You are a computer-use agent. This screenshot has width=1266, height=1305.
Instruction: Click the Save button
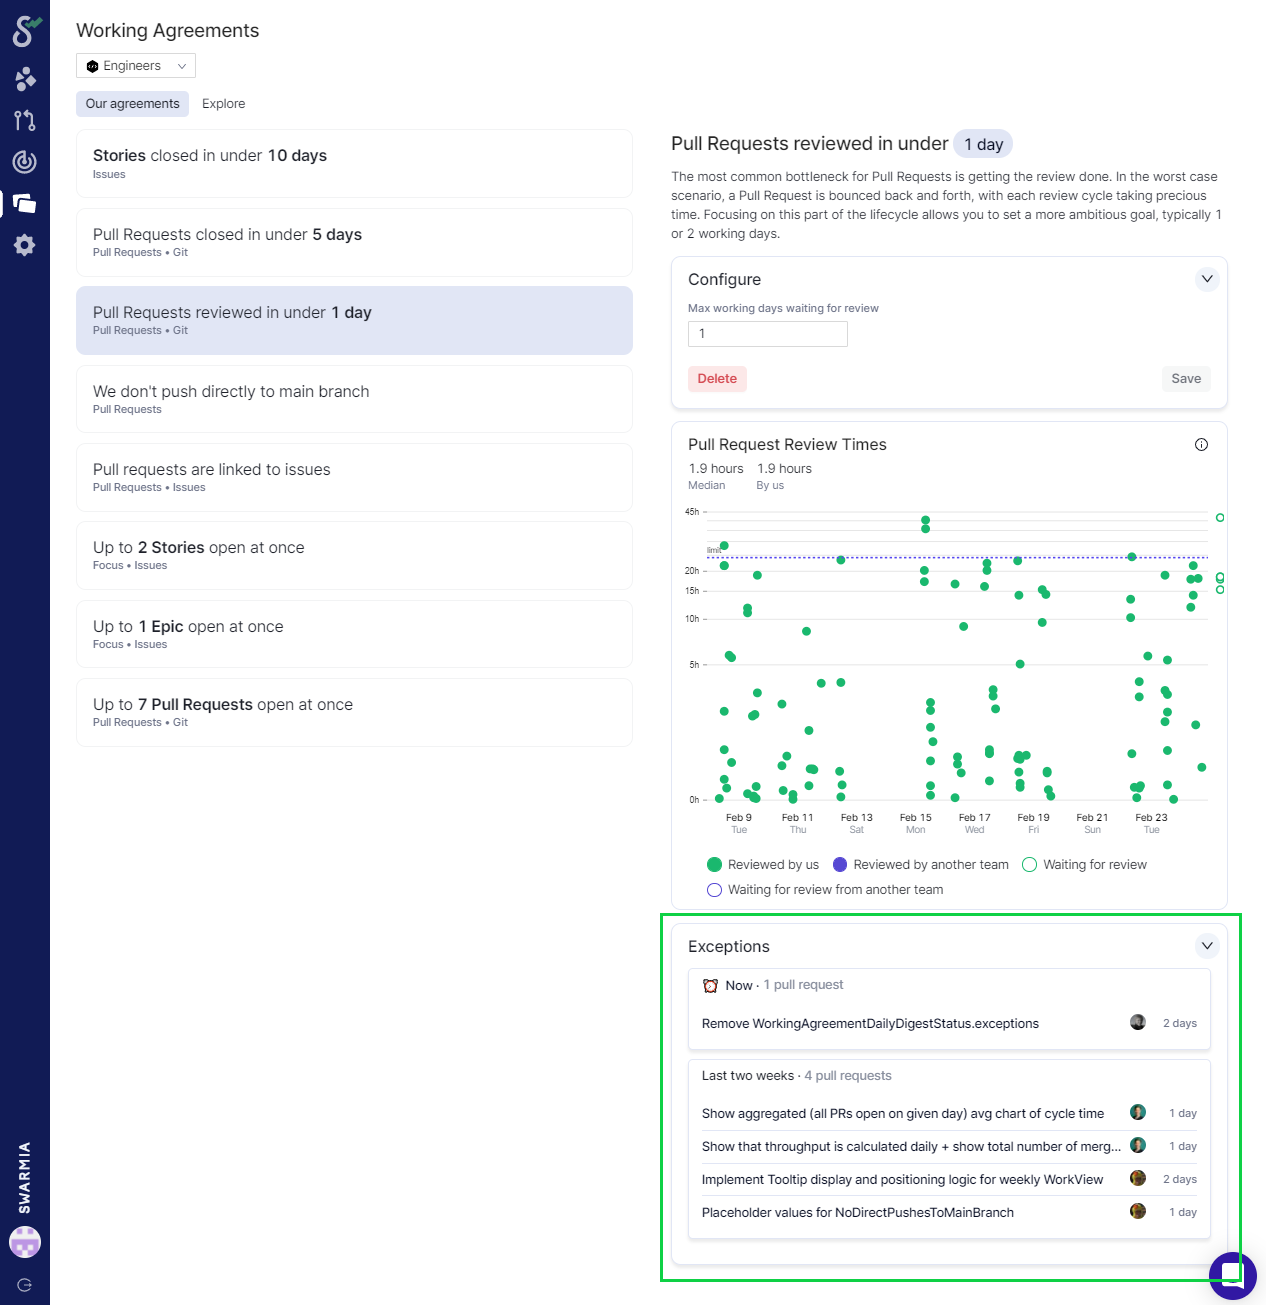pyautogui.click(x=1186, y=379)
